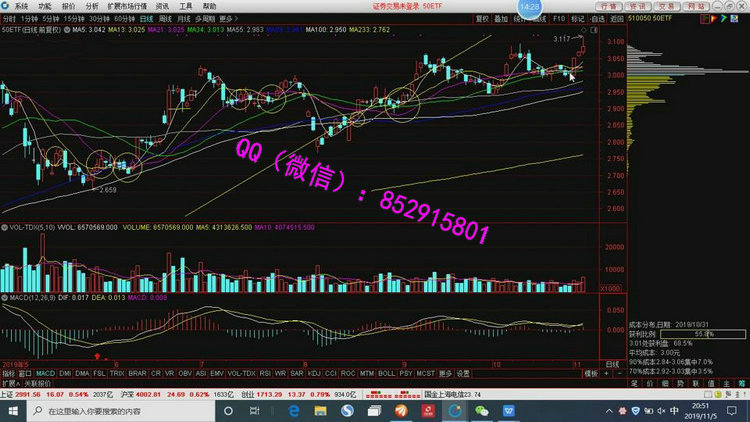Expand the 模板 template dropdown

click(x=590, y=373)
